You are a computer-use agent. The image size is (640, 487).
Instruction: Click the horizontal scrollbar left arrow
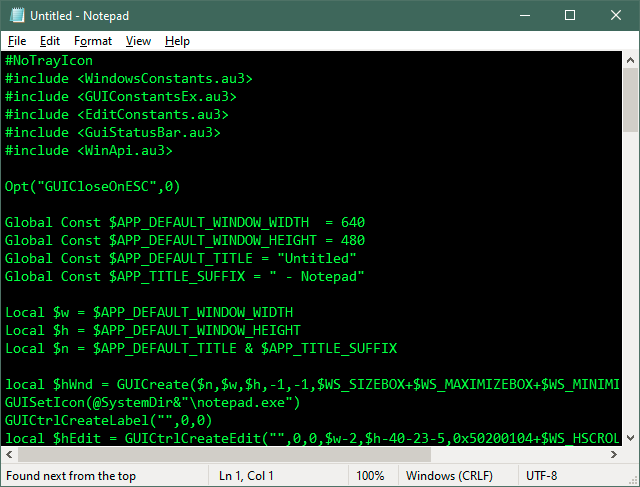9,454
